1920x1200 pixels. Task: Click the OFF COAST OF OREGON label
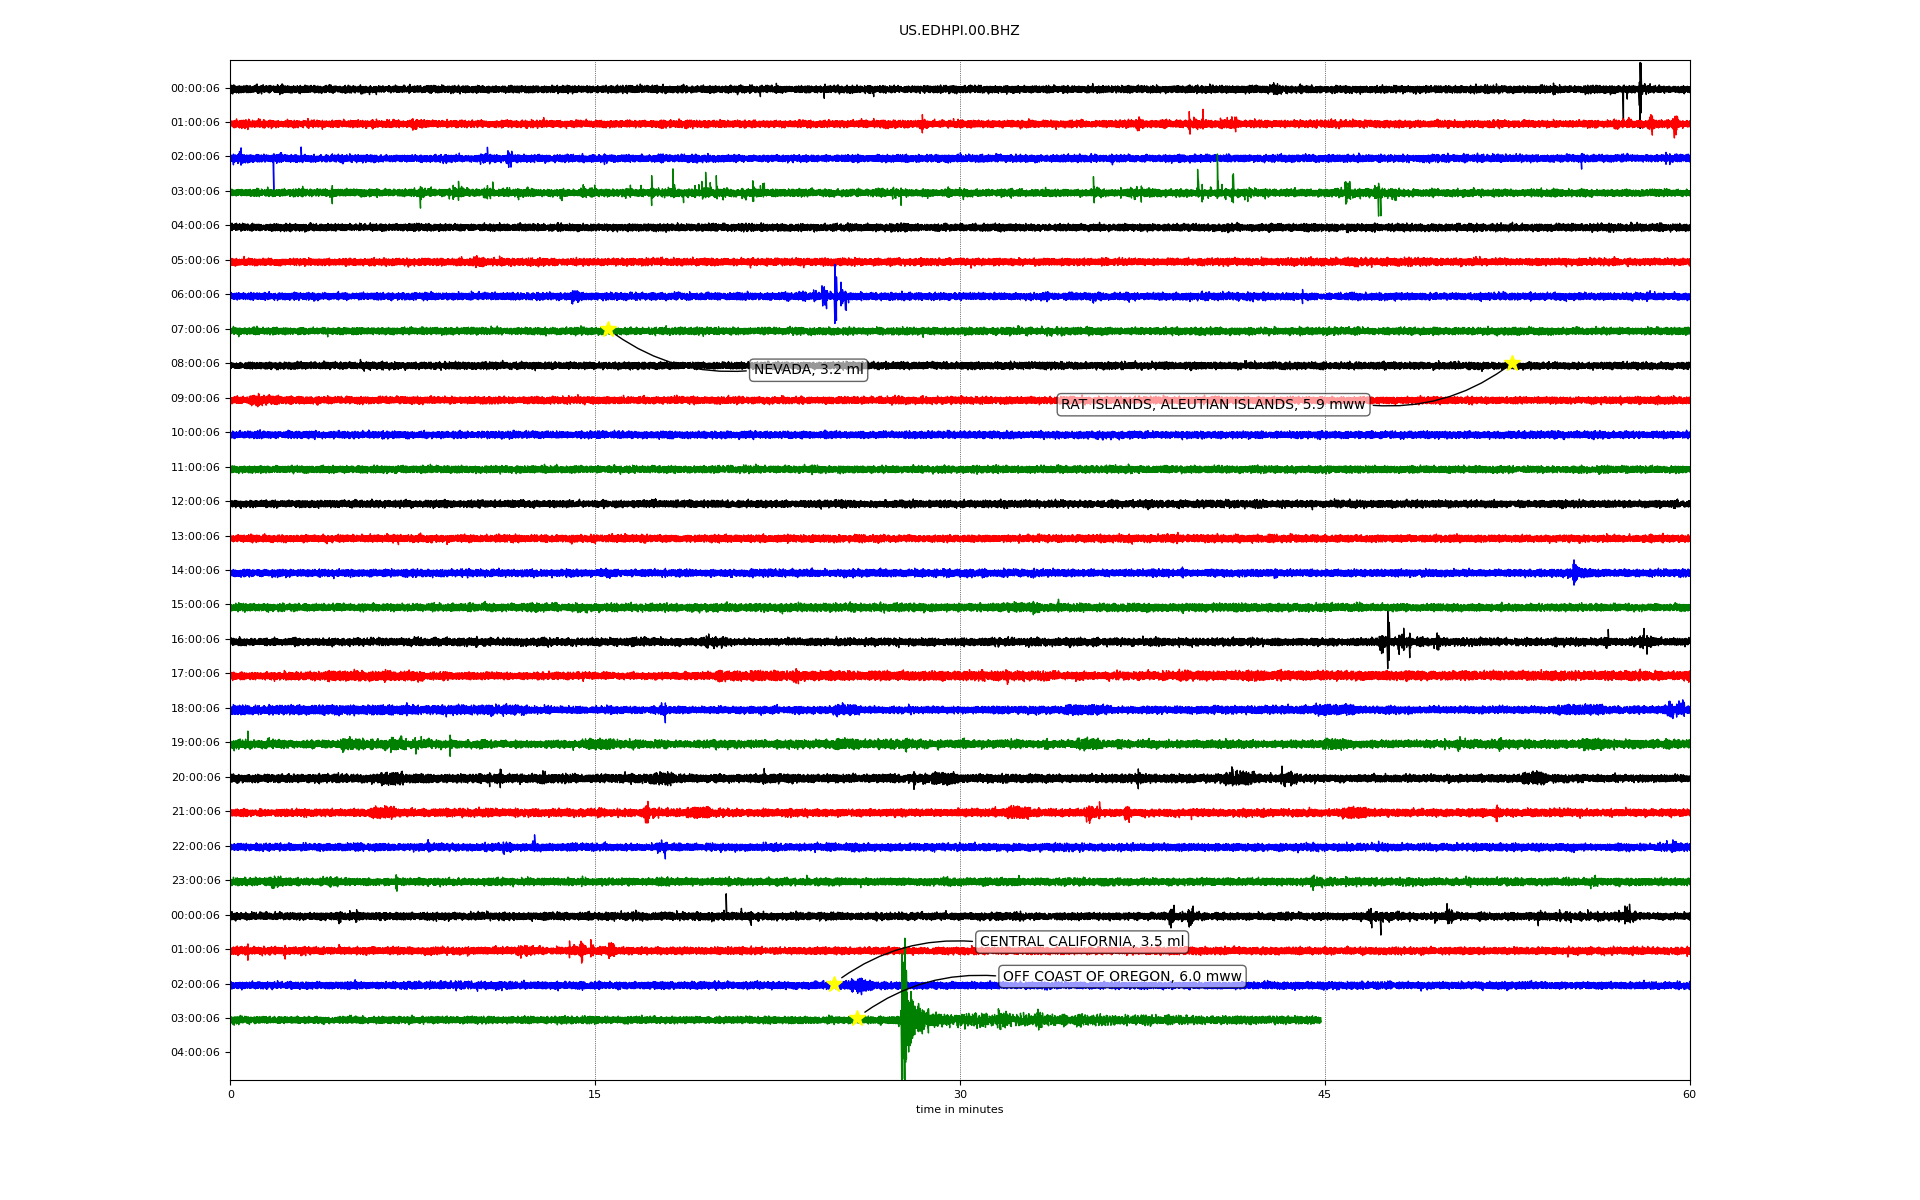[1121, 977]
